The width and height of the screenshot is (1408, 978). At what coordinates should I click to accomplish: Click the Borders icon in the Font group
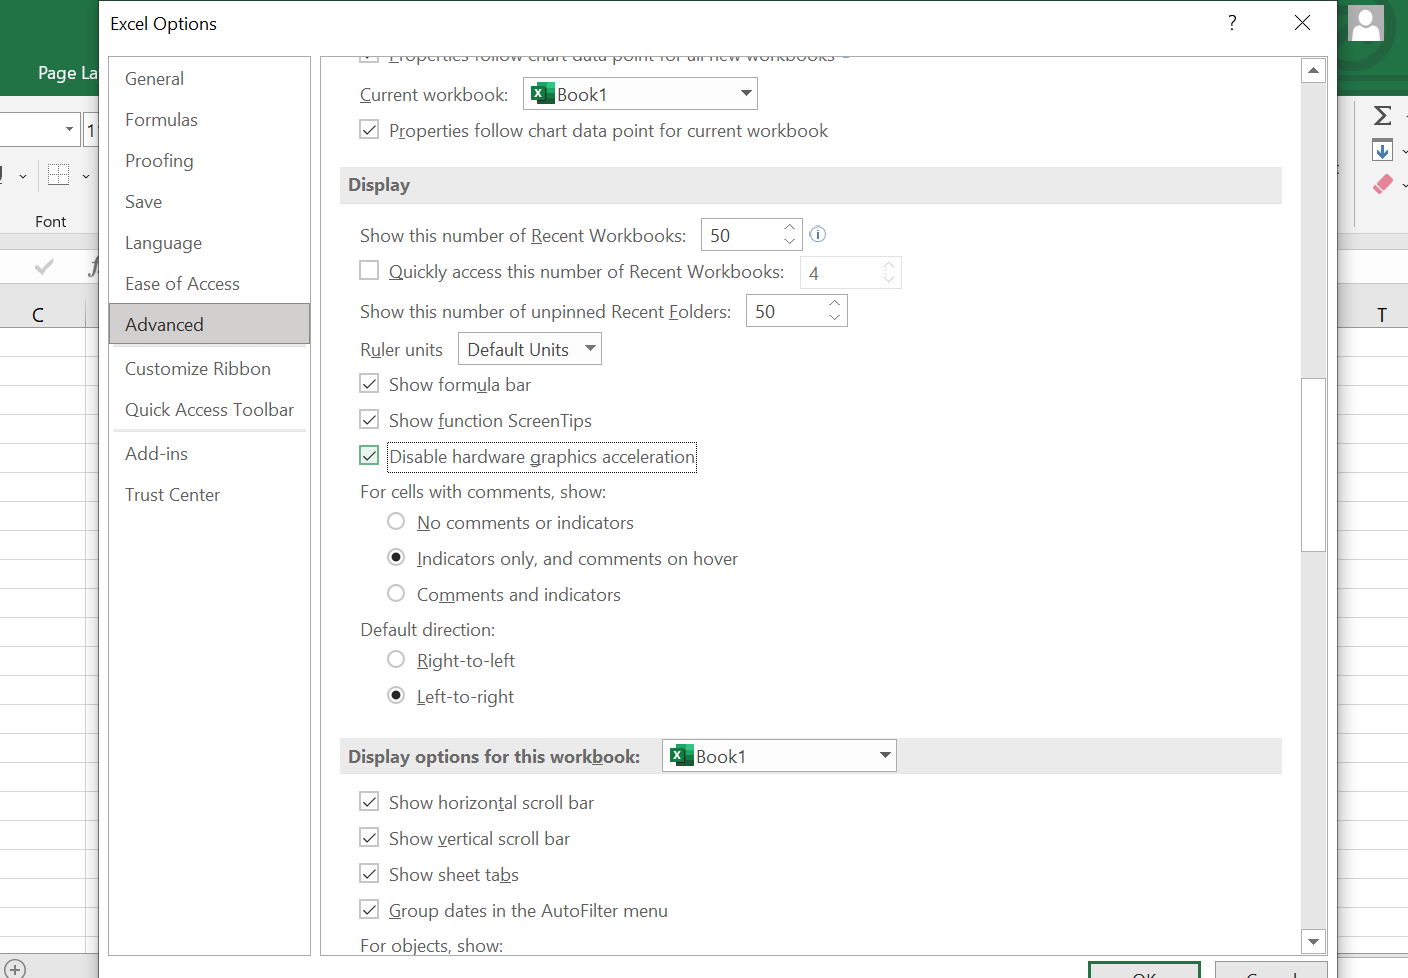(x=59, y=175)
